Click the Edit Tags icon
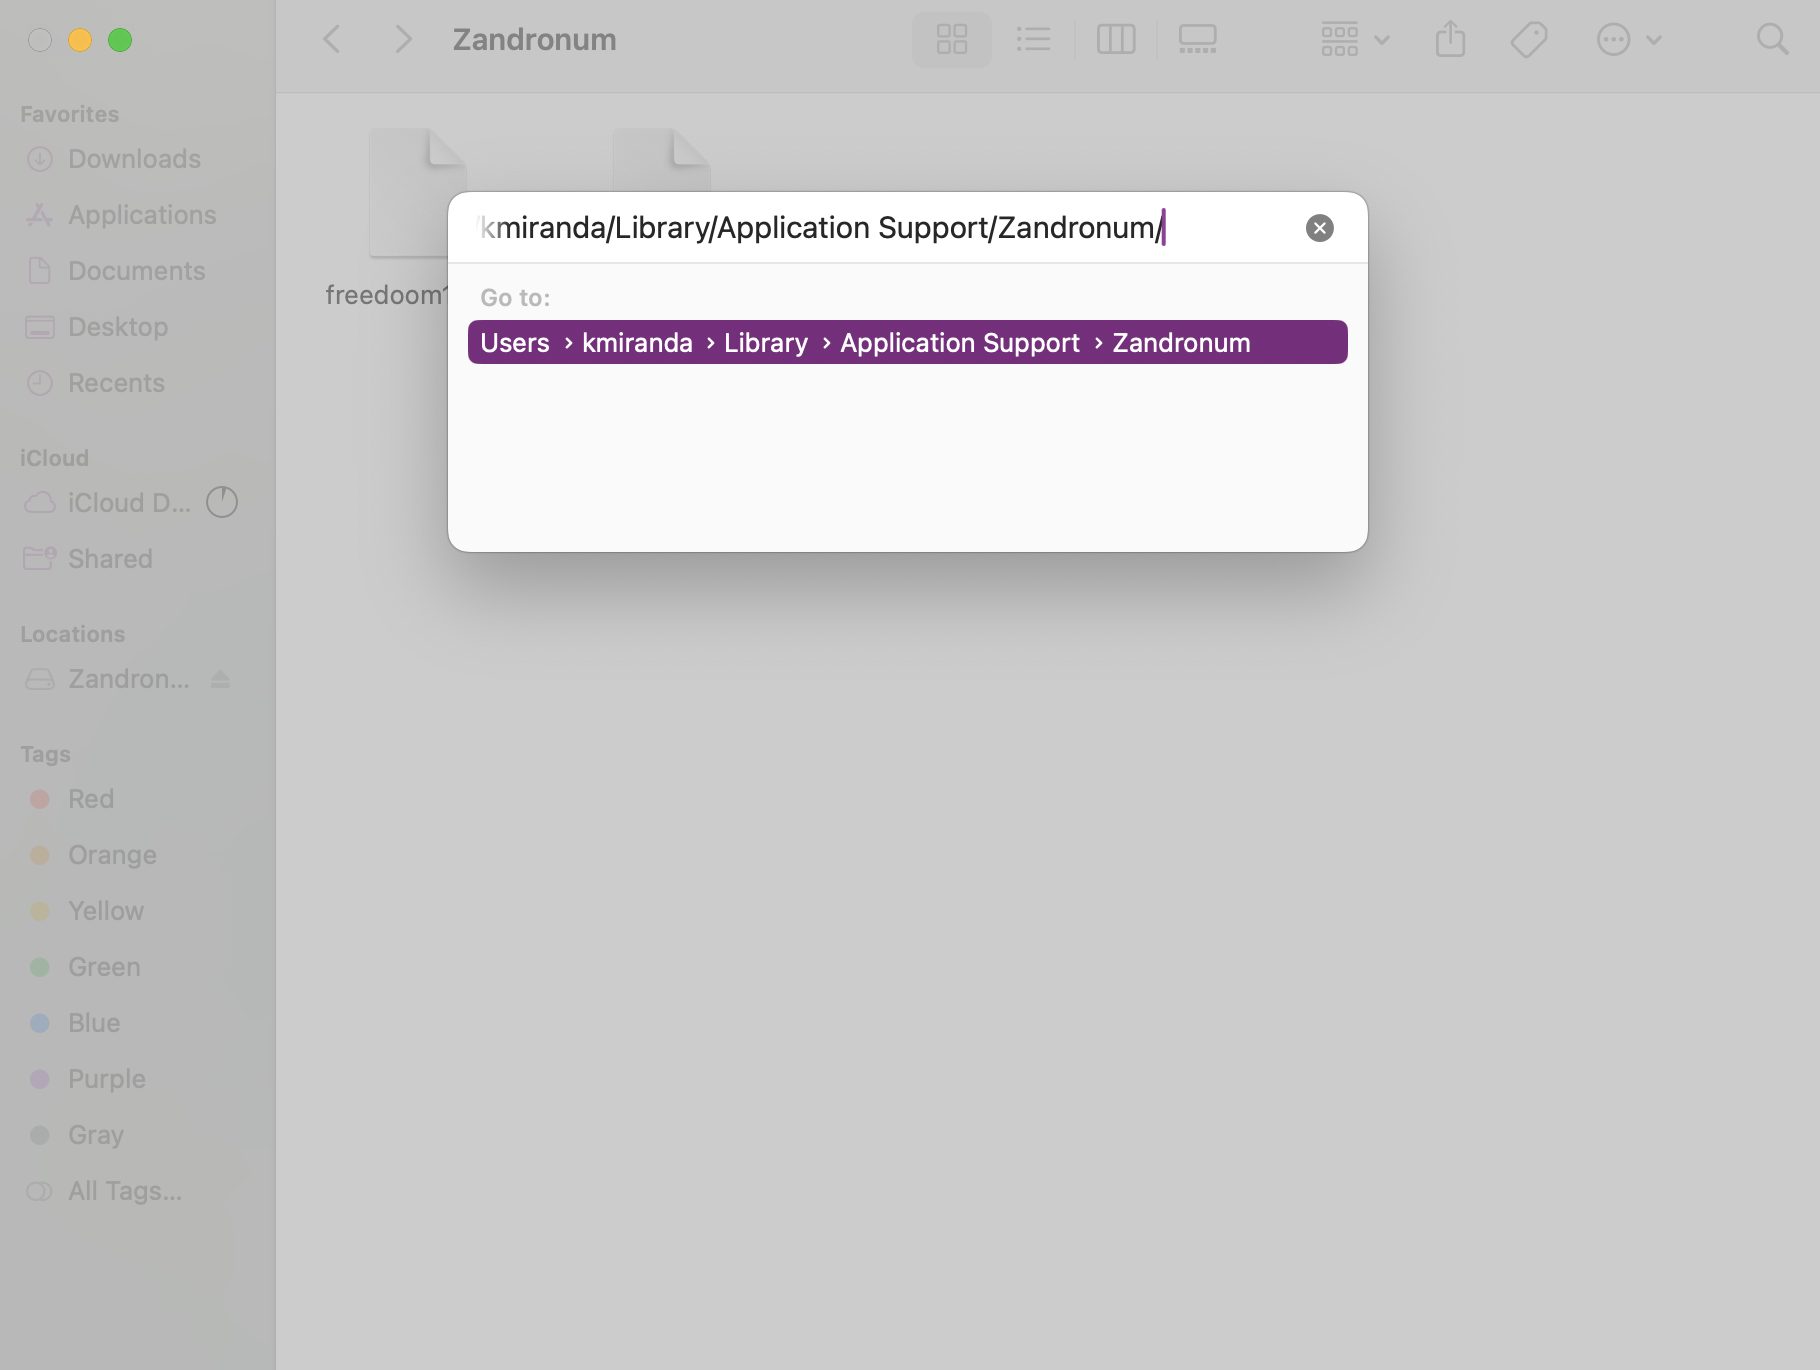The width and height of the screenshot is (1820, 1370). (x=1529, y=40)
